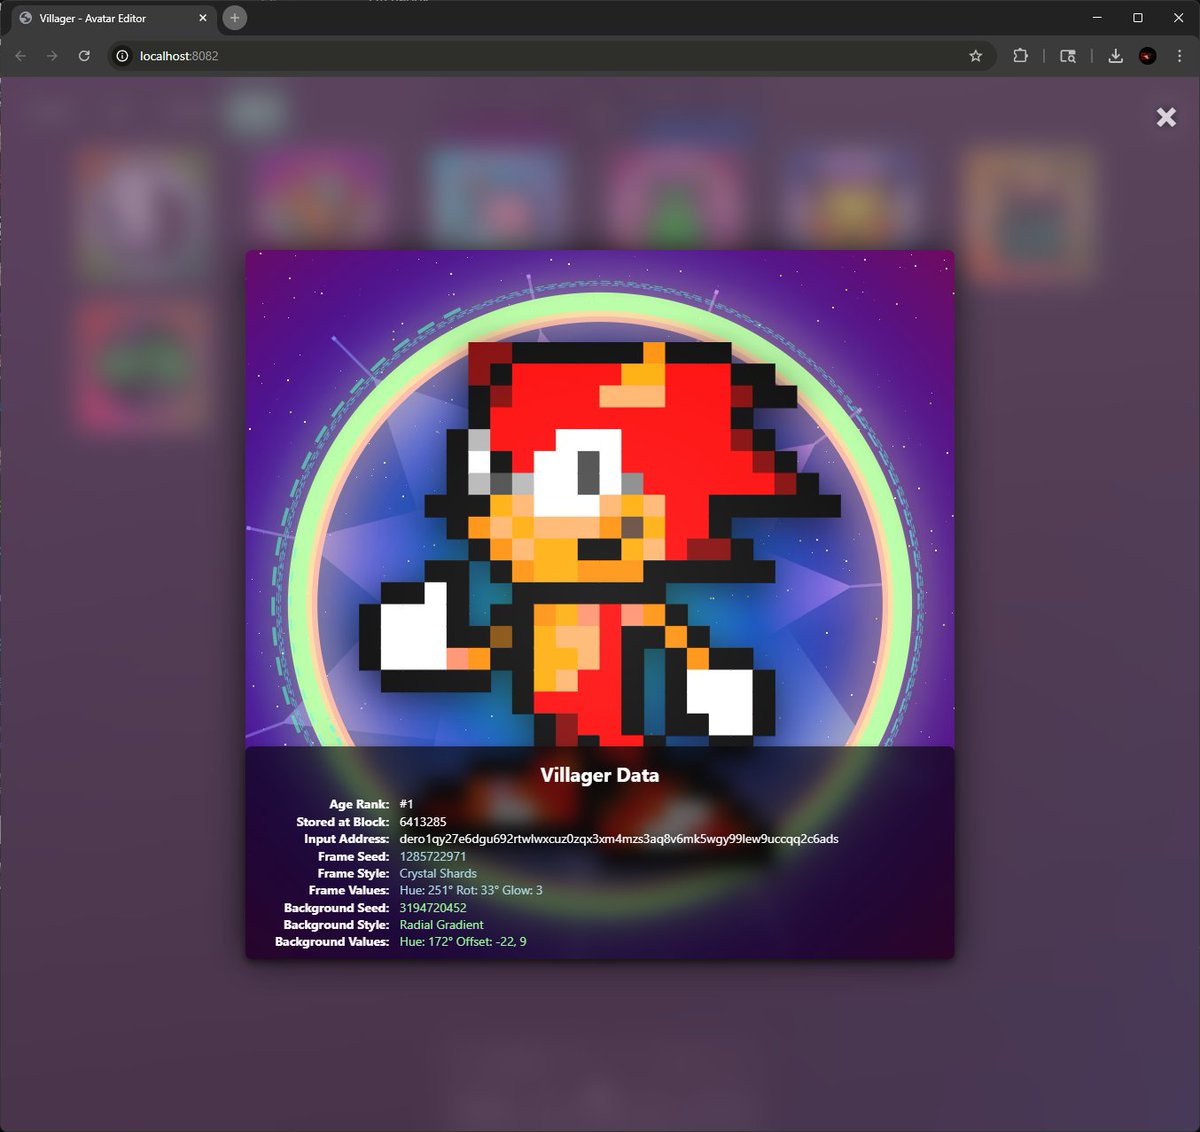The height and width of the screenshot is (1132, 1200).
Task: Open the browser extensions puzzle icon
Action: pyautogui.click(x=1020, y=56)
